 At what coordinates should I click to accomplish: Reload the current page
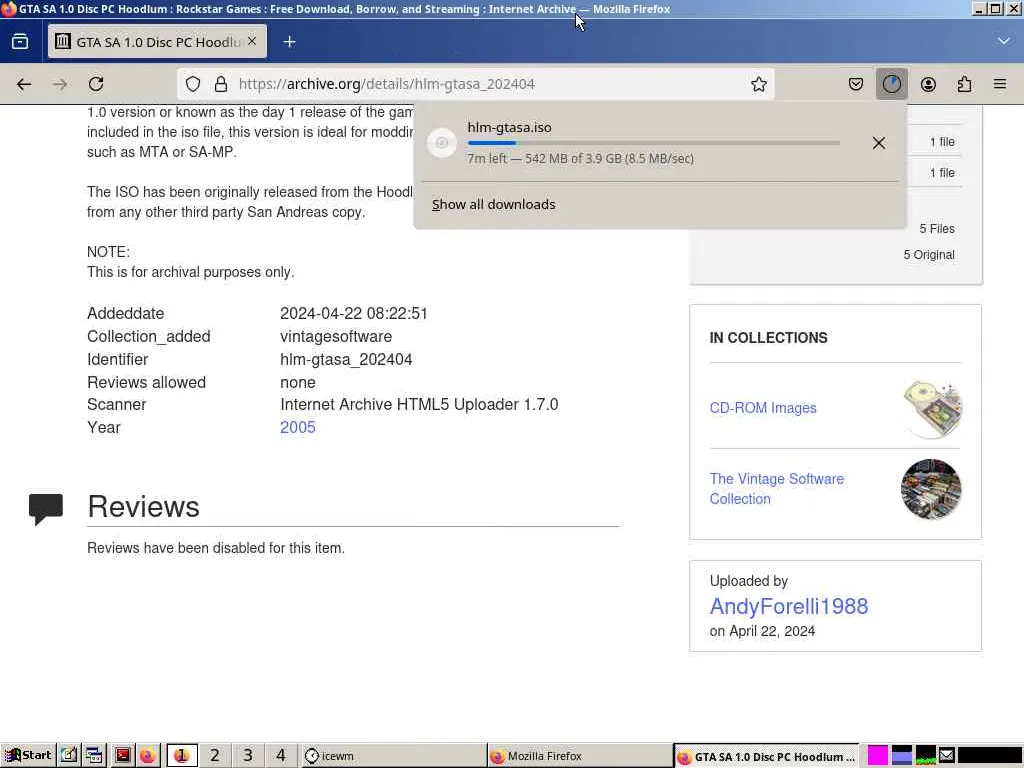96,84
